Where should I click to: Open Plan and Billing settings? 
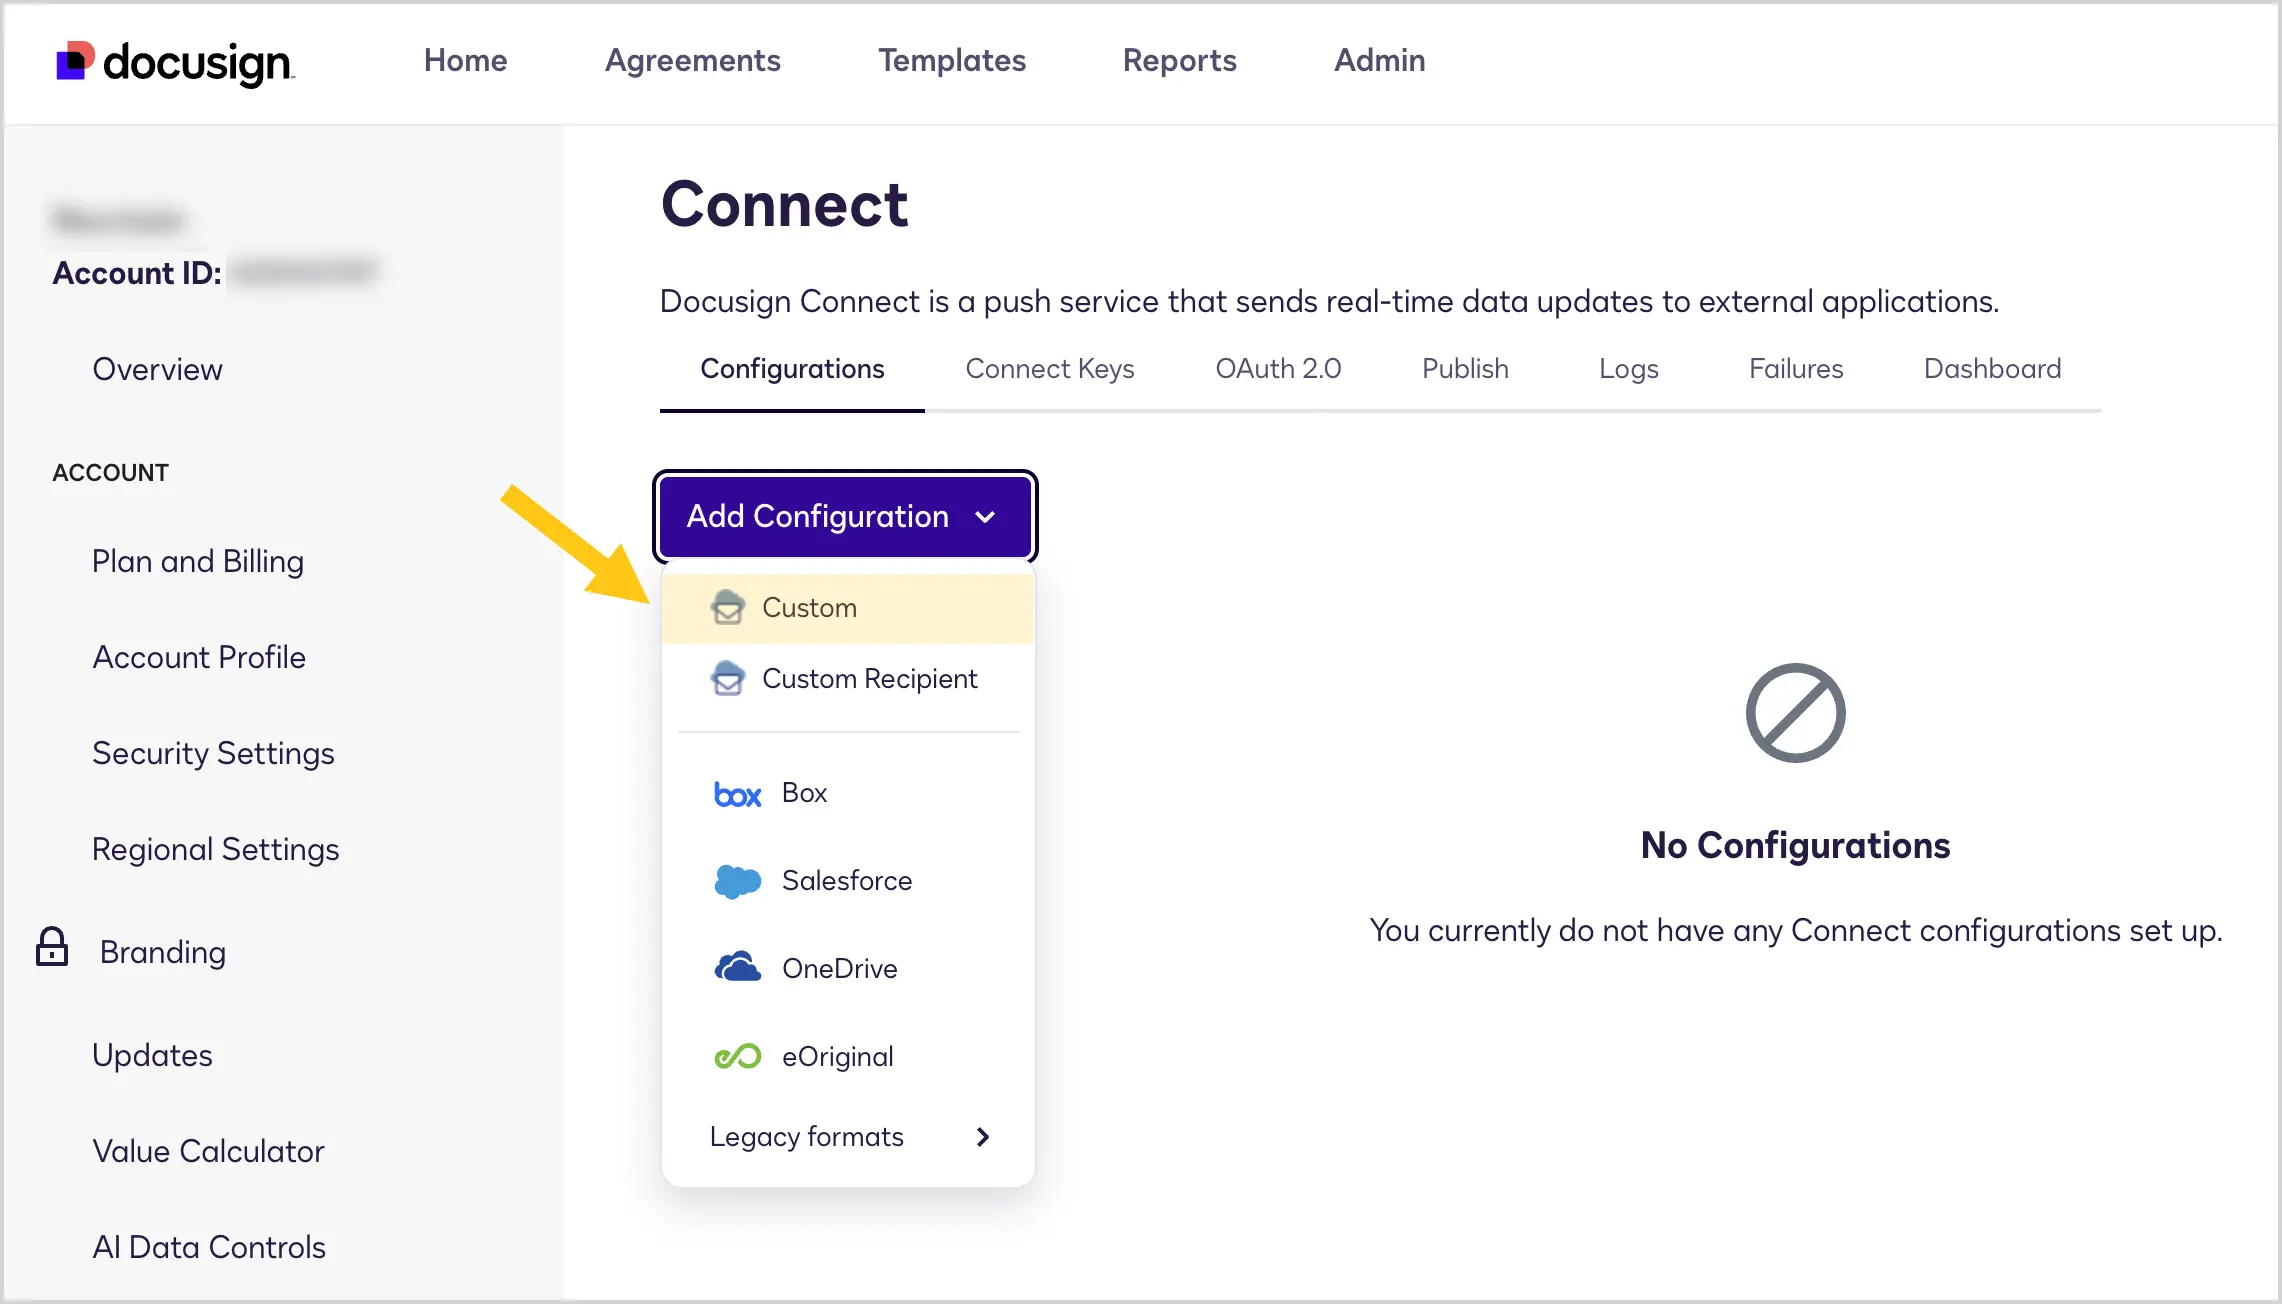[198, 561]
